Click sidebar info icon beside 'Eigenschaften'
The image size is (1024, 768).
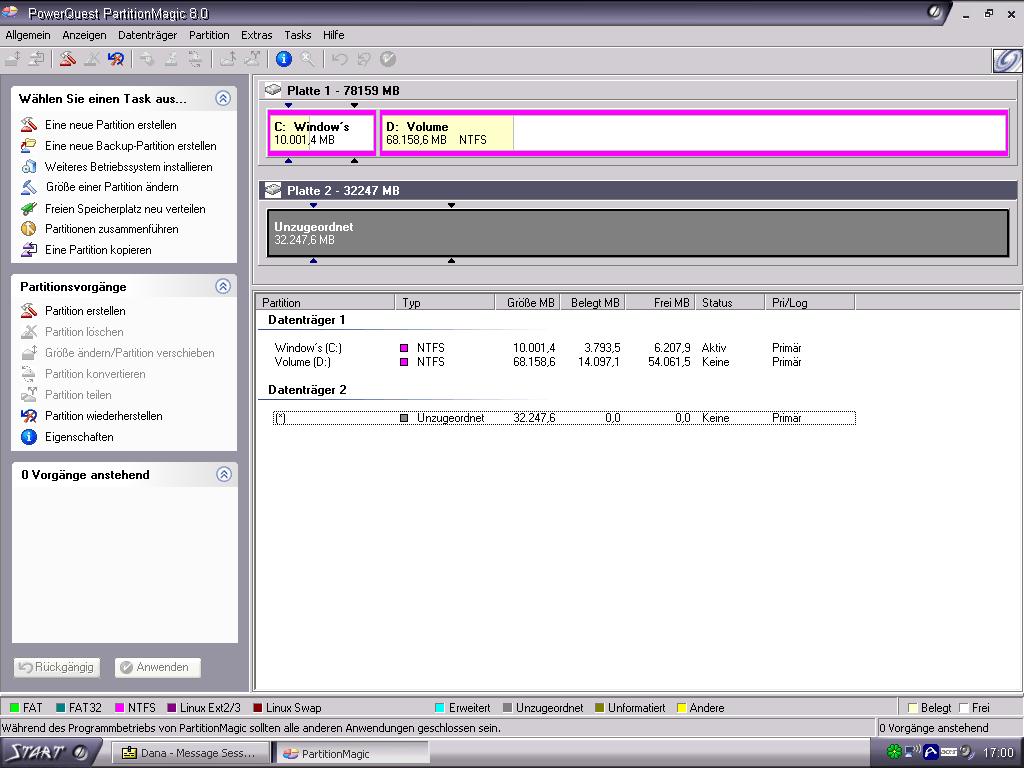tap(29, 437)
